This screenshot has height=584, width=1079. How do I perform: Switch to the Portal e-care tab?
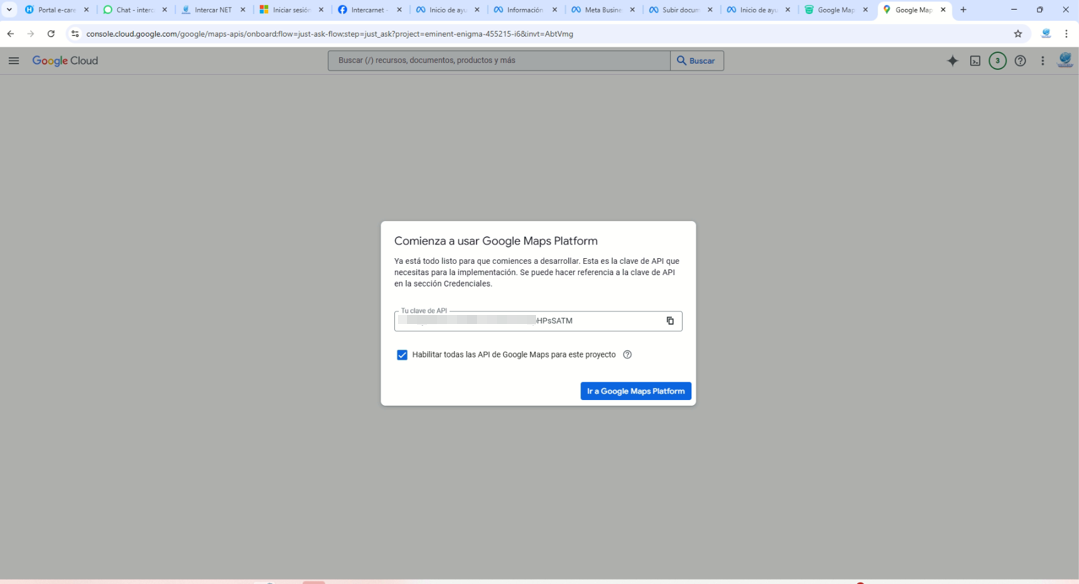click(x=57, y=10)
